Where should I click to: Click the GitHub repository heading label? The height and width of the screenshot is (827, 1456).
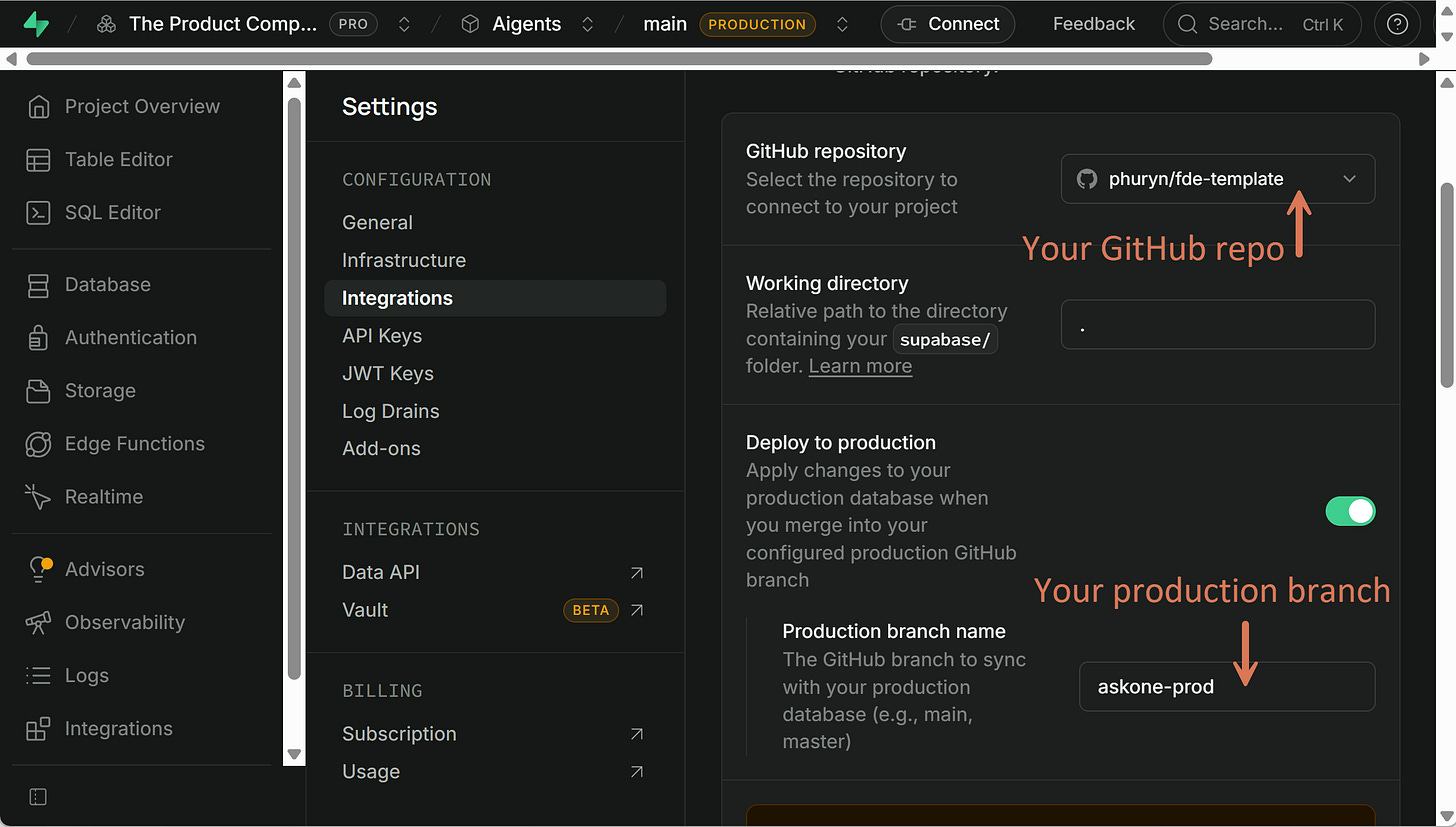[x=826, y=151]
